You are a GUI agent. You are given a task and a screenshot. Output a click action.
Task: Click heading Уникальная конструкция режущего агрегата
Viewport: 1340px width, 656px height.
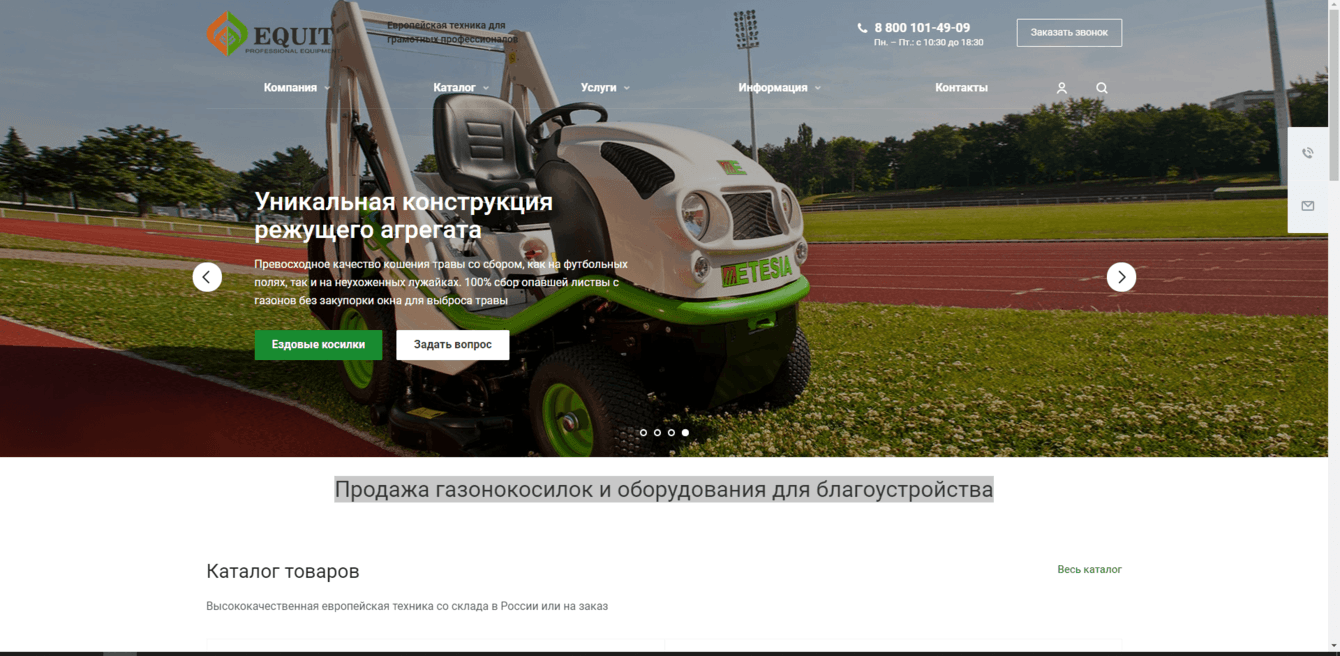403,216
